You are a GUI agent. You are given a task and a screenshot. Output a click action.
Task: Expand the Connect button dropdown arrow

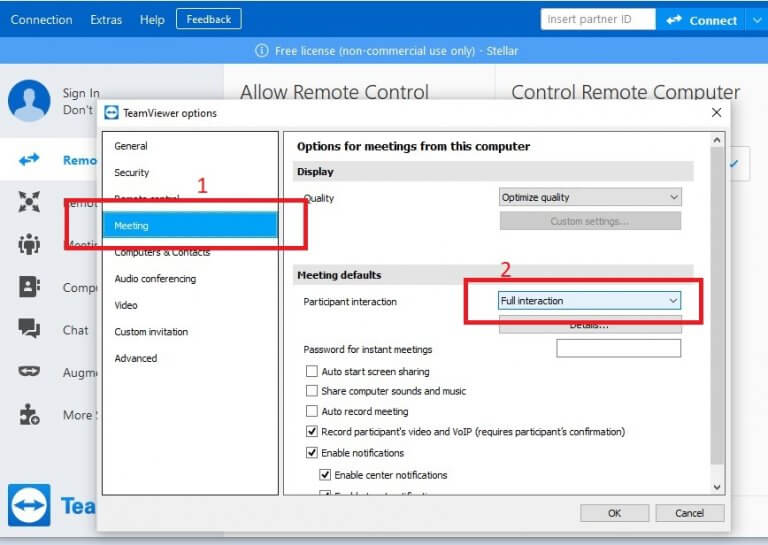point(757,20)
